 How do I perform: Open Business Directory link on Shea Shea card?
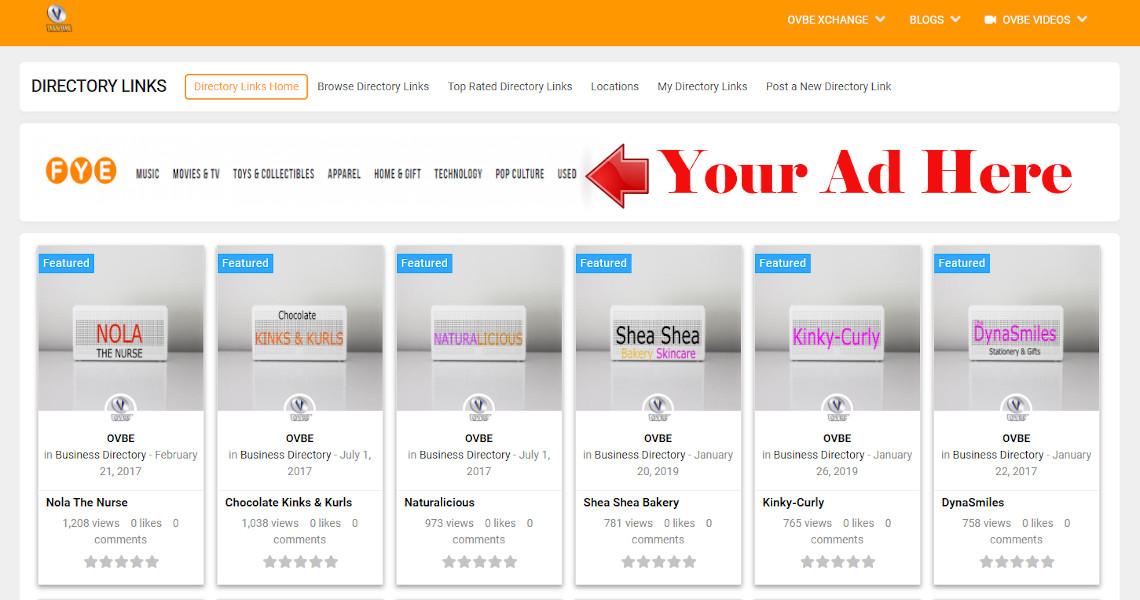[x=640, y=455]
